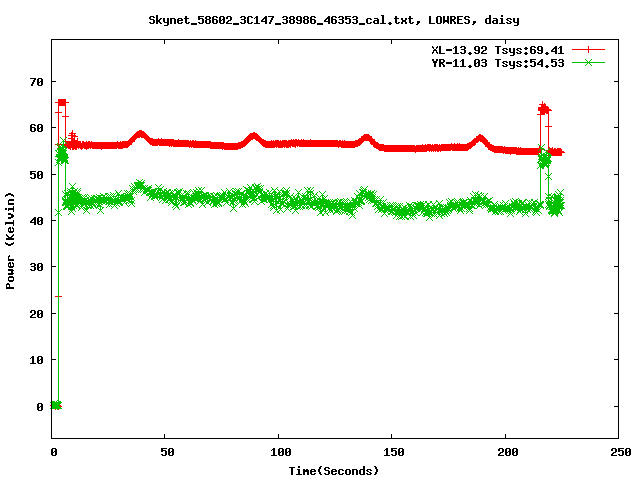Click x-axis tick label 200
640x480 pixels.
pos(507,452)
